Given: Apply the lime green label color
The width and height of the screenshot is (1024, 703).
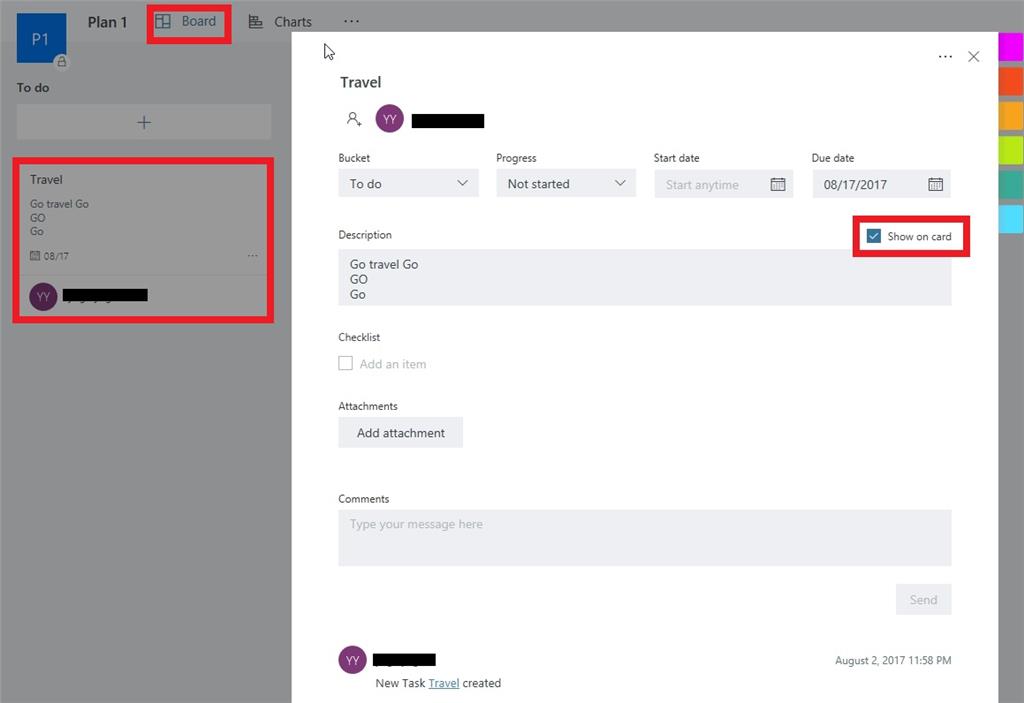Looking at the screenshot, I should 1011,150.
